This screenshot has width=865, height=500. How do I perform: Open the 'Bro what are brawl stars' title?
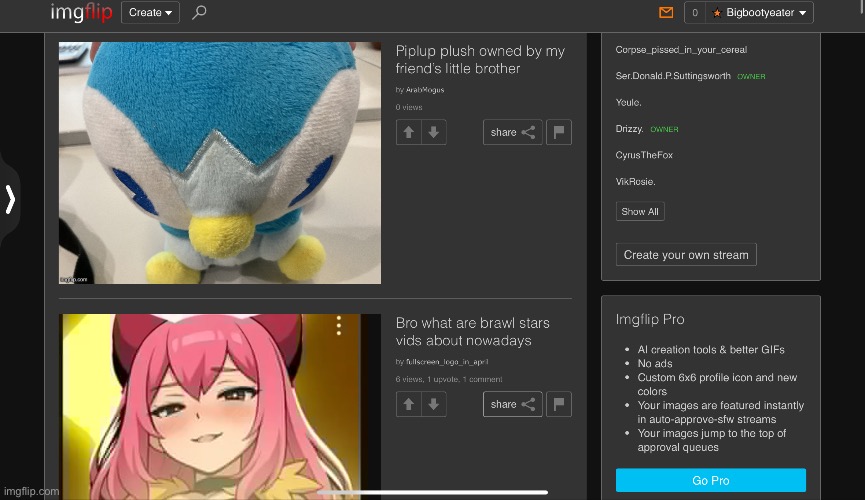pyautogui.click(x=472, y=332)
